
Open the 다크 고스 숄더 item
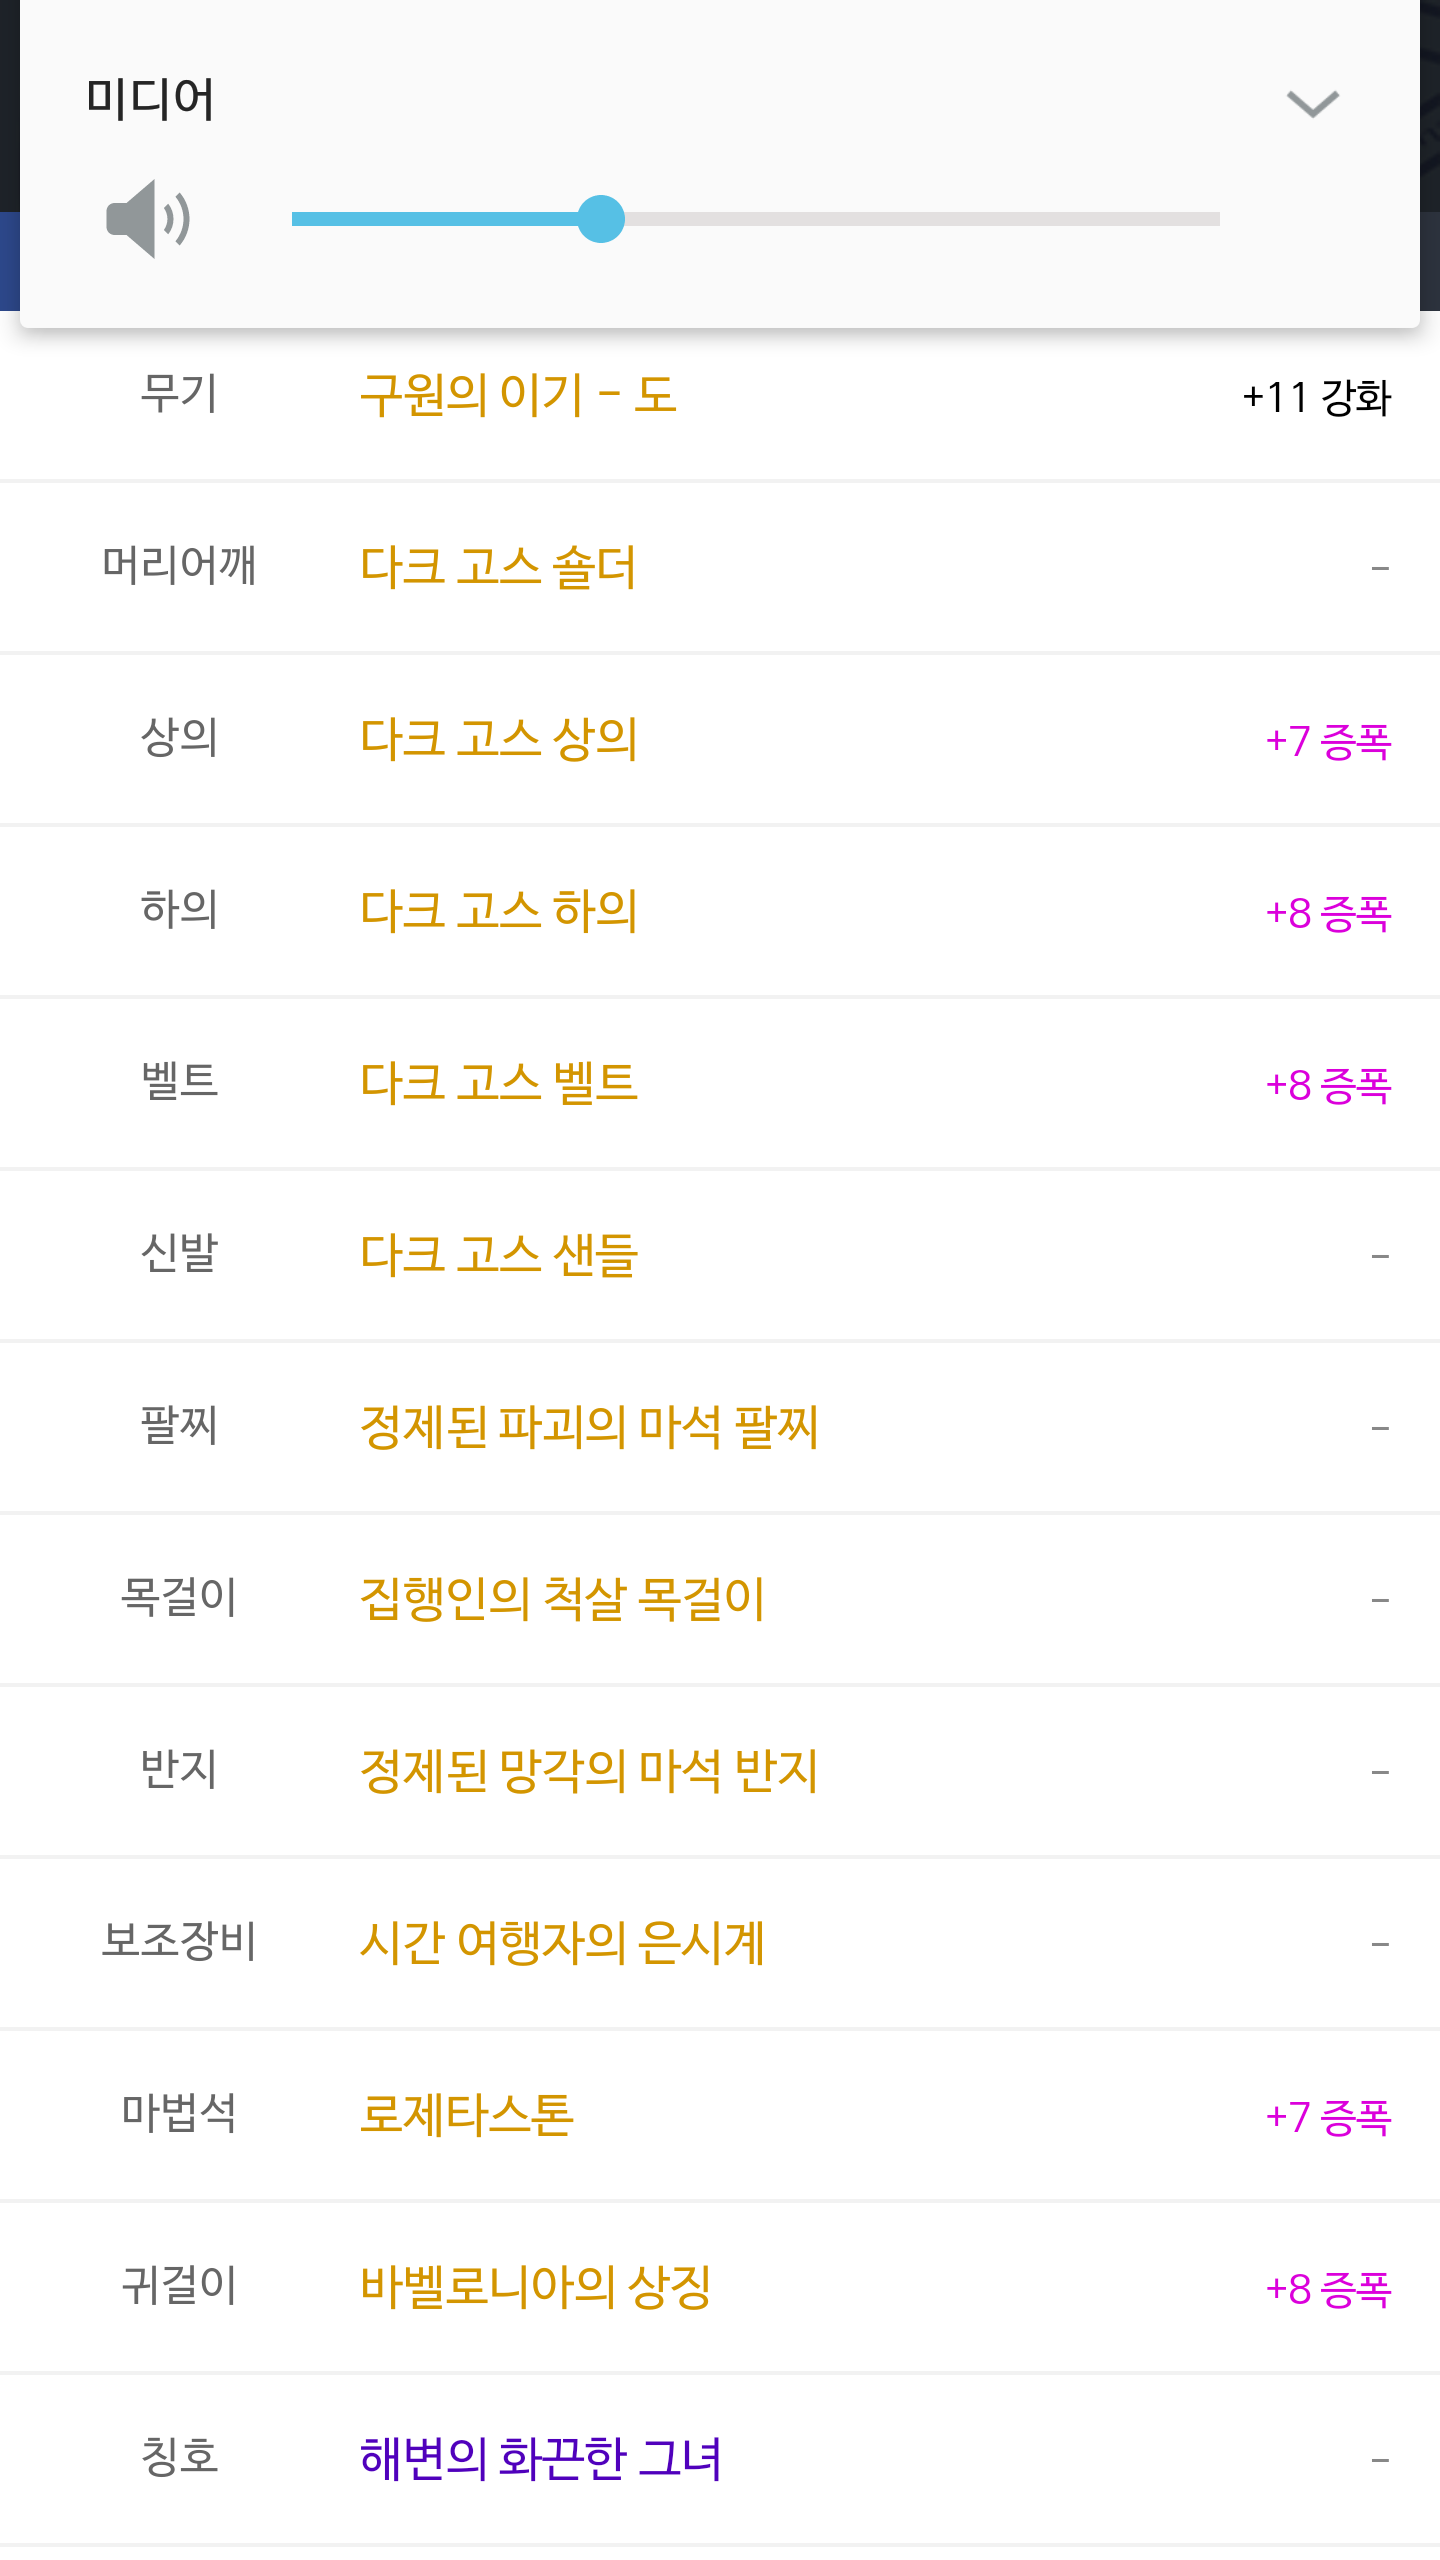pyautogui.click(x=498, y=567)
